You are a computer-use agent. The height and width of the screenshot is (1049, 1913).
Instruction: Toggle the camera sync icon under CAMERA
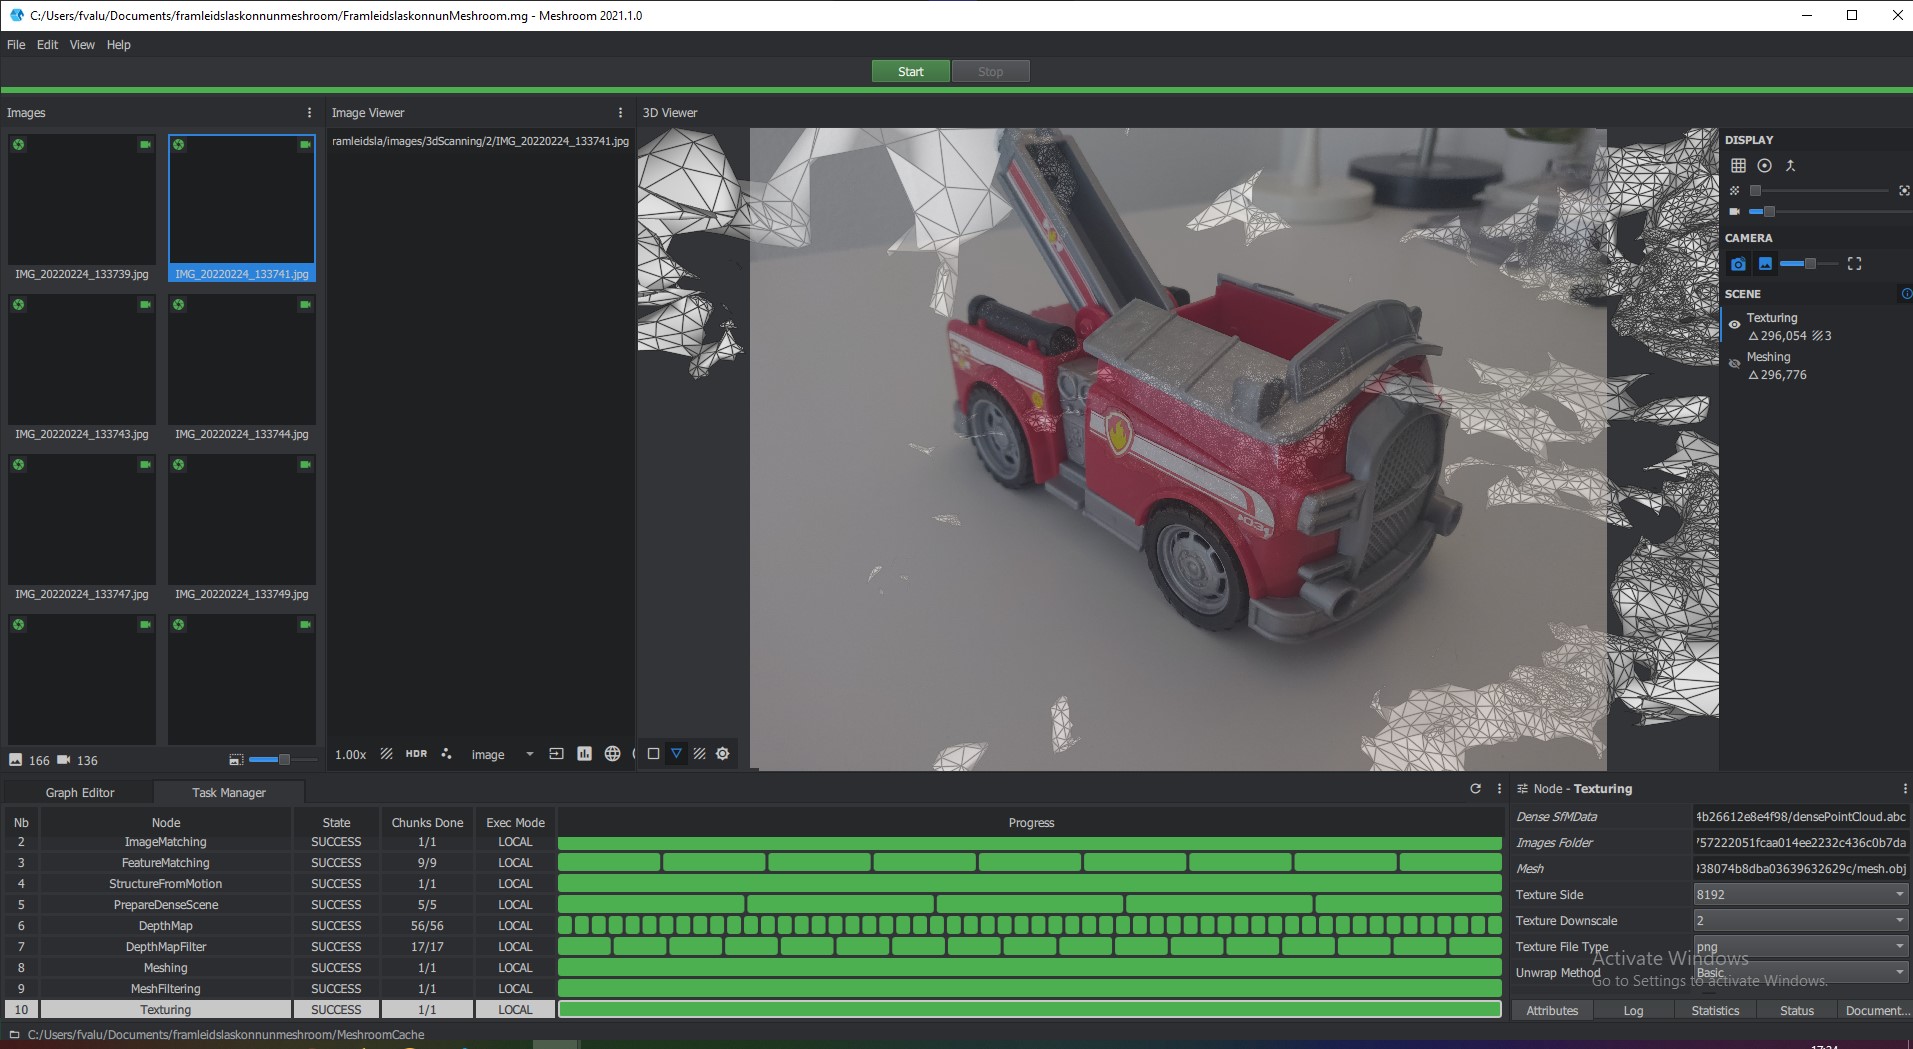(1738, 264)
